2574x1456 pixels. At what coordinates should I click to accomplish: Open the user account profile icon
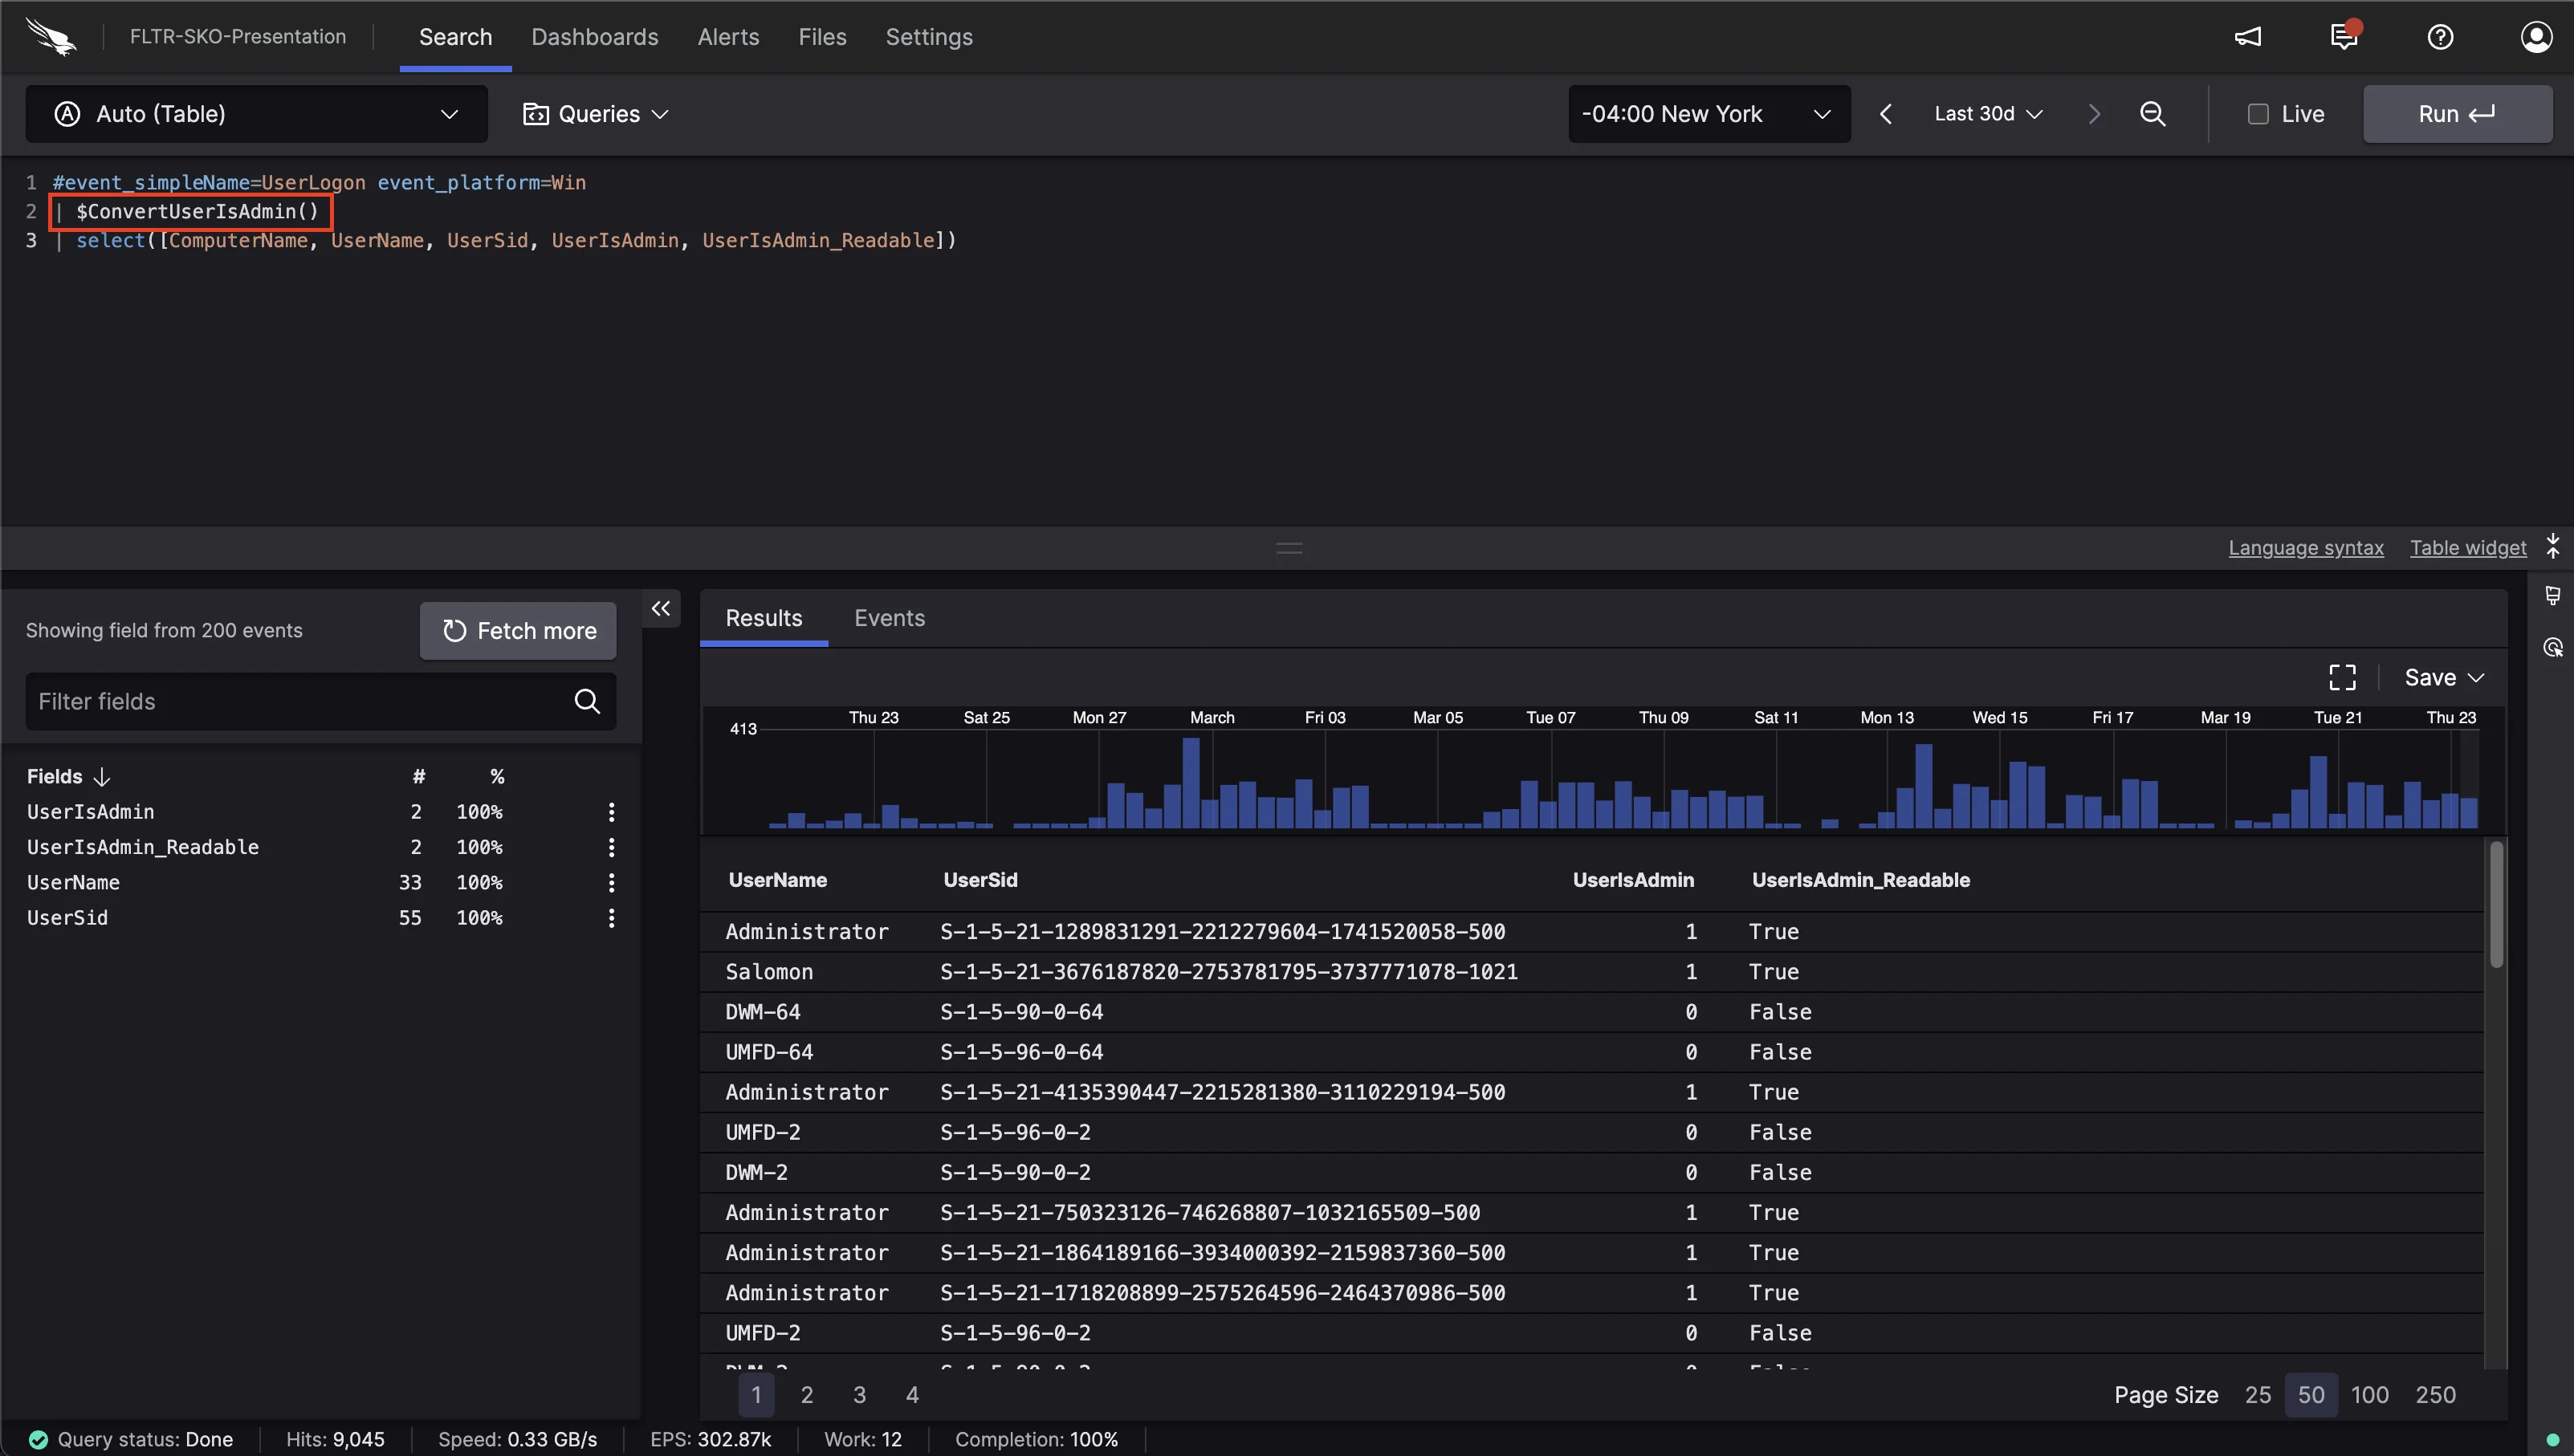pos(2536,37)
